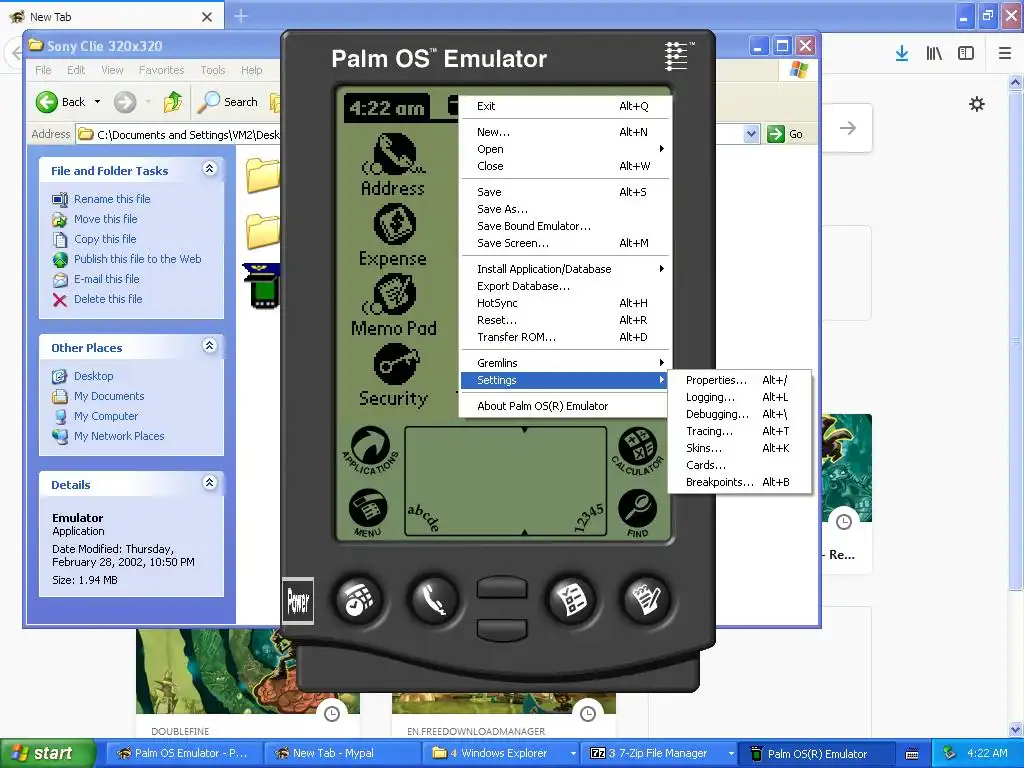Open the Back history dropdown arrow

pyautogui.click(x=97, y=102)
